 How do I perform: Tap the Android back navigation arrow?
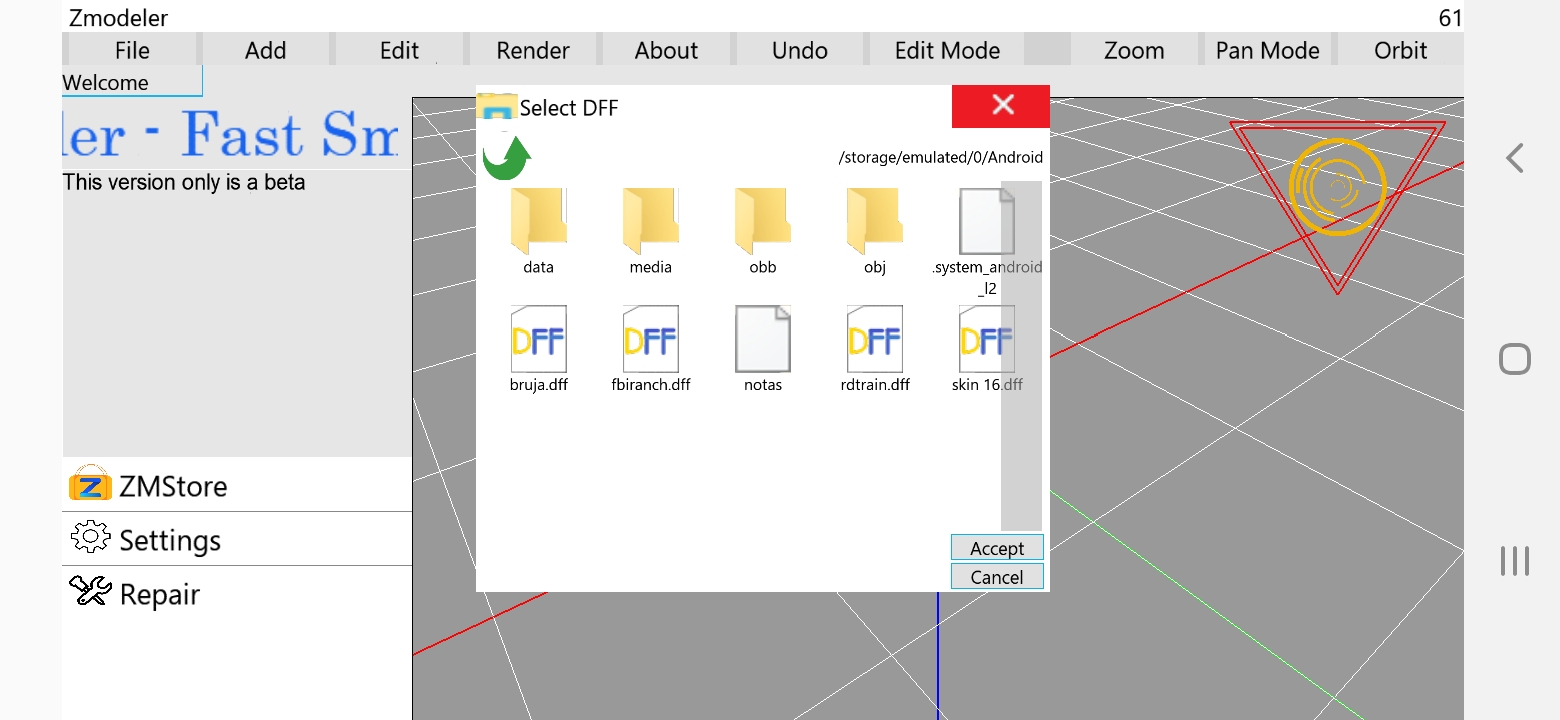[1515, 158]
